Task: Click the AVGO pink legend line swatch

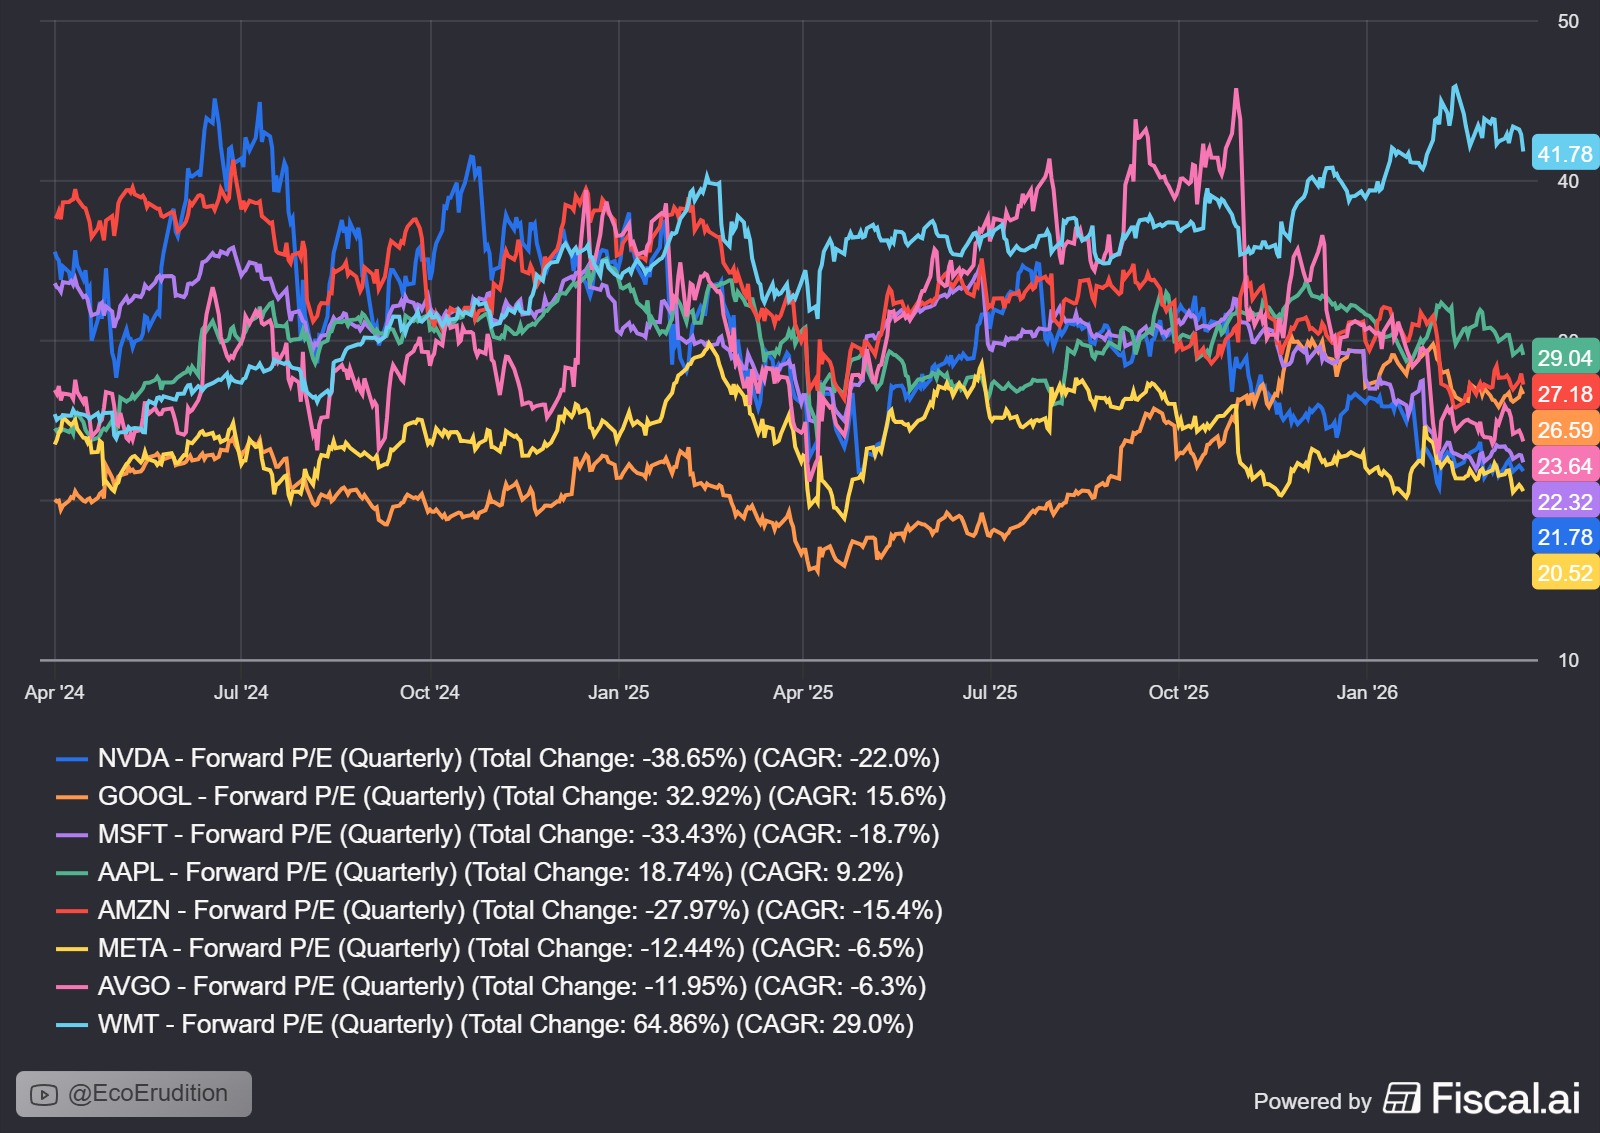Action: point(72,987)
